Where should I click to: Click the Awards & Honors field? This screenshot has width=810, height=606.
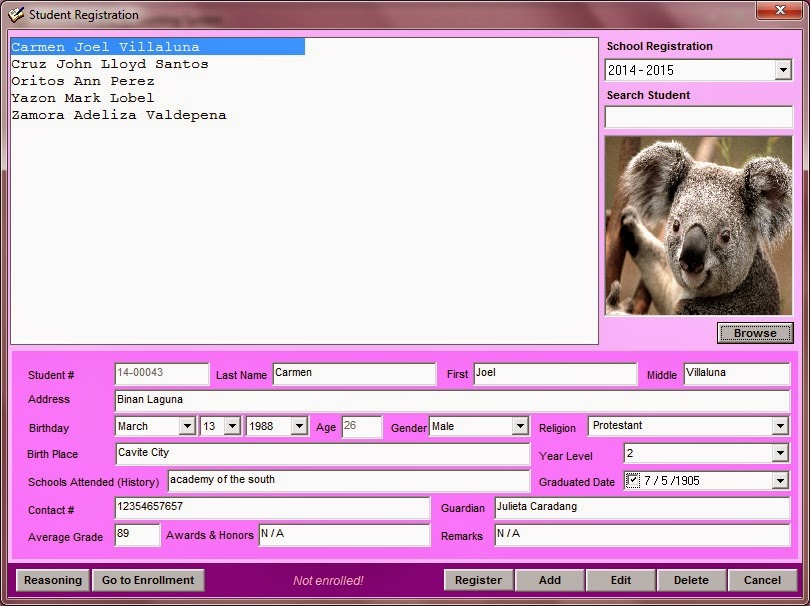pos(344,535)
